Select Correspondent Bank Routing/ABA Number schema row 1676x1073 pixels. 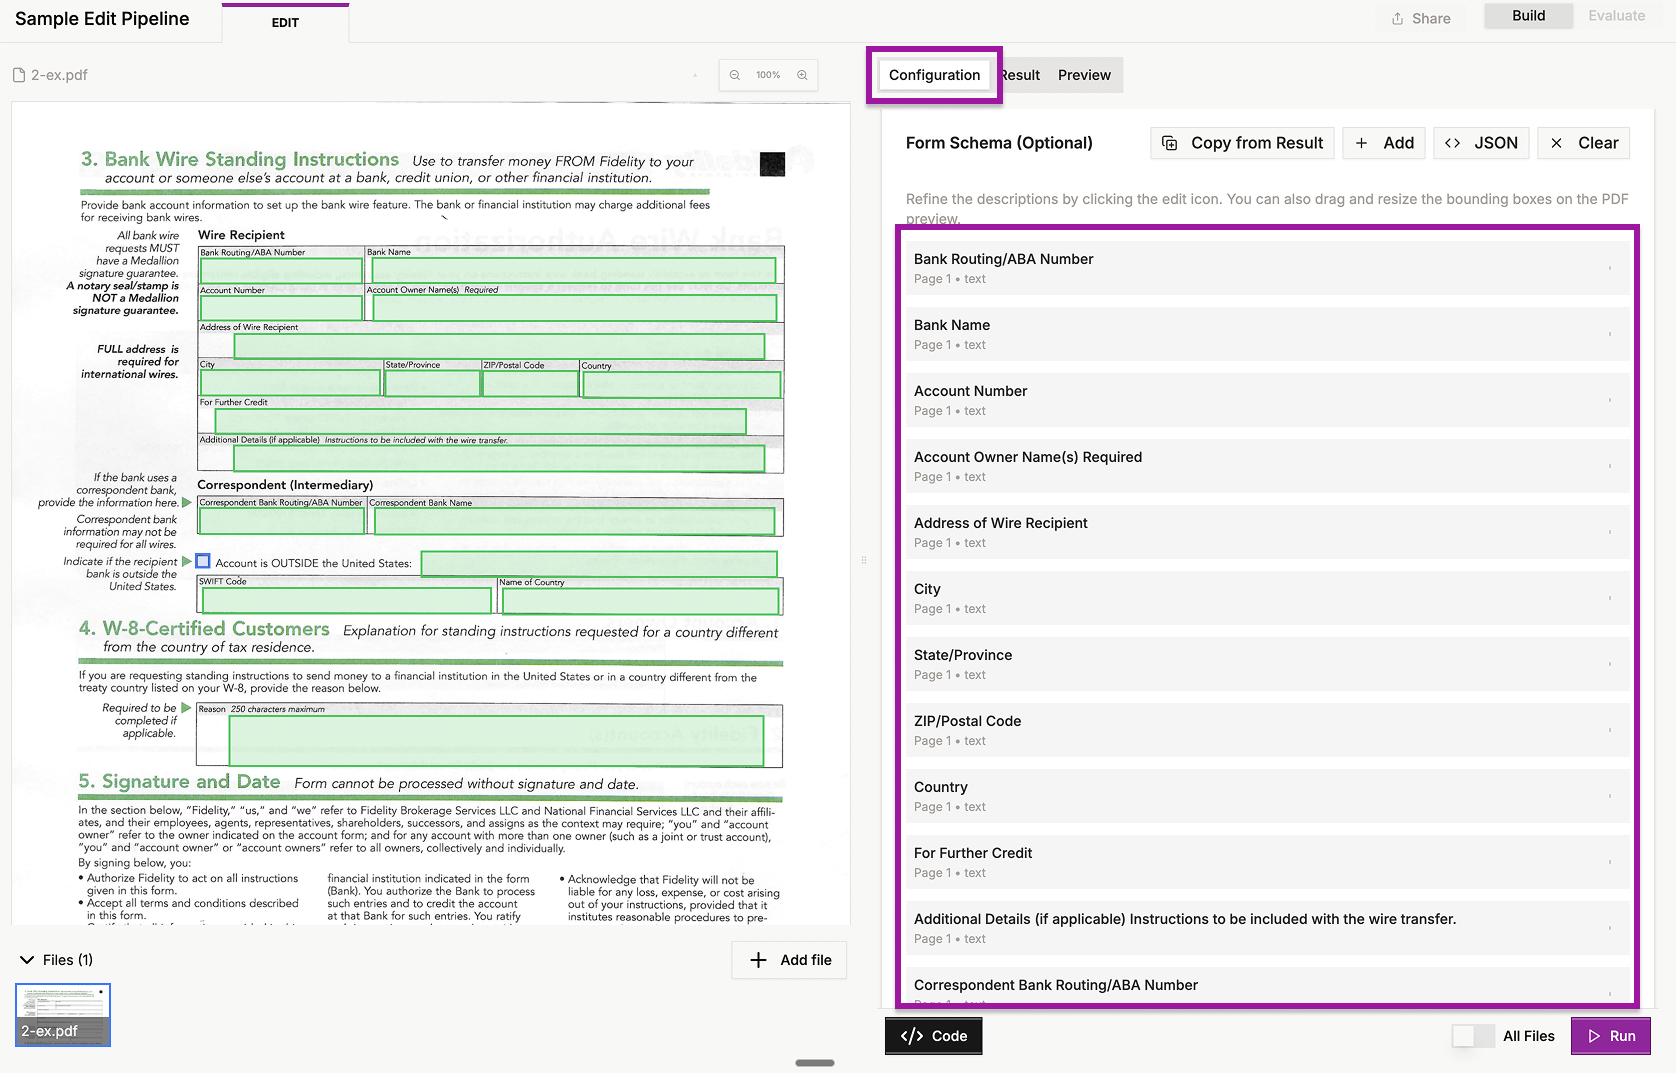(x=1267, y=985)
